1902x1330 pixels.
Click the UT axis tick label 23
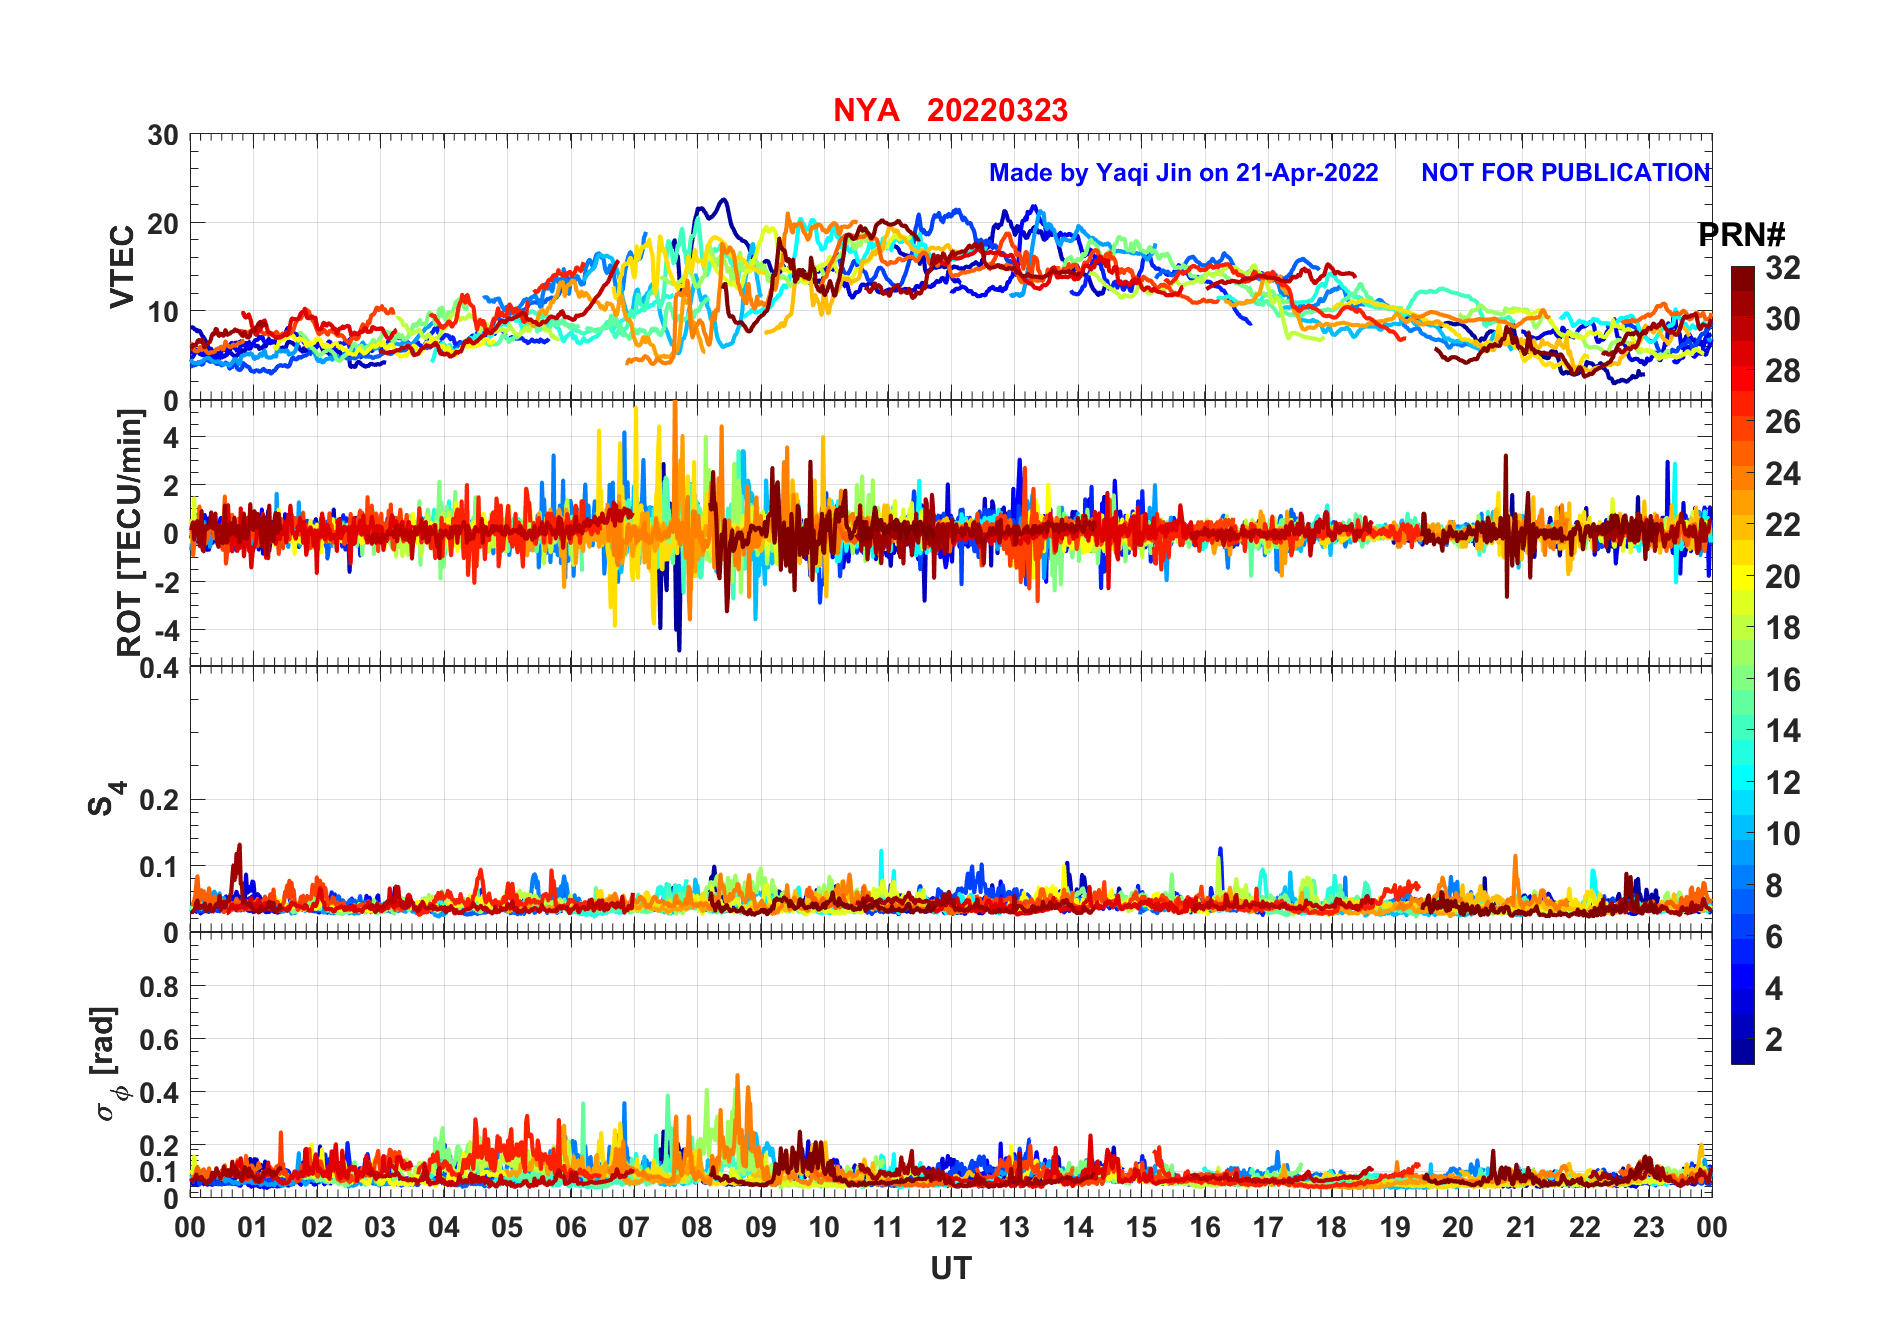click(x=1649, y=1228)
